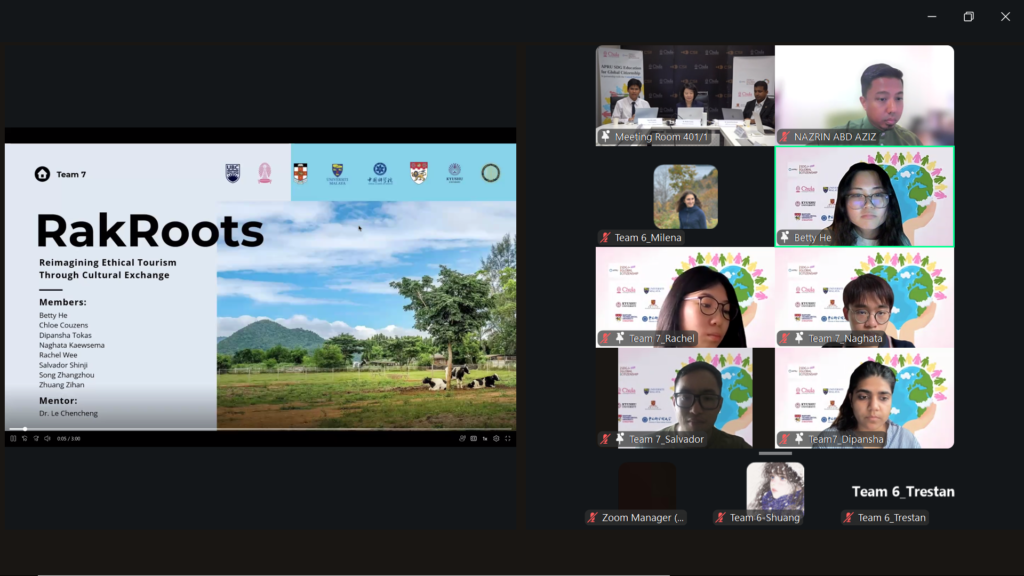Click the pin icon for Team 7_Naghata
This screenshot has width=1024, height=576.
(799, 338)
